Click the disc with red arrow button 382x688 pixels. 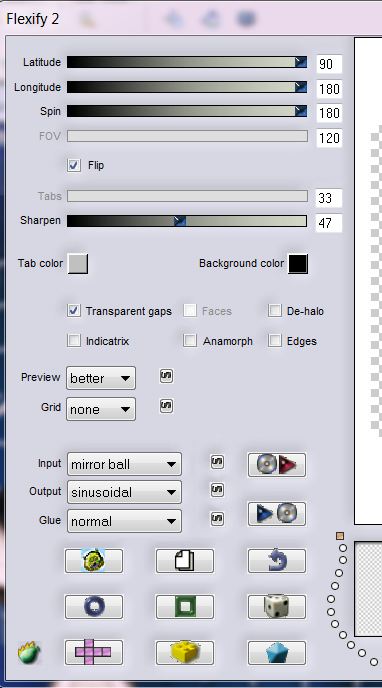point(277,464)
